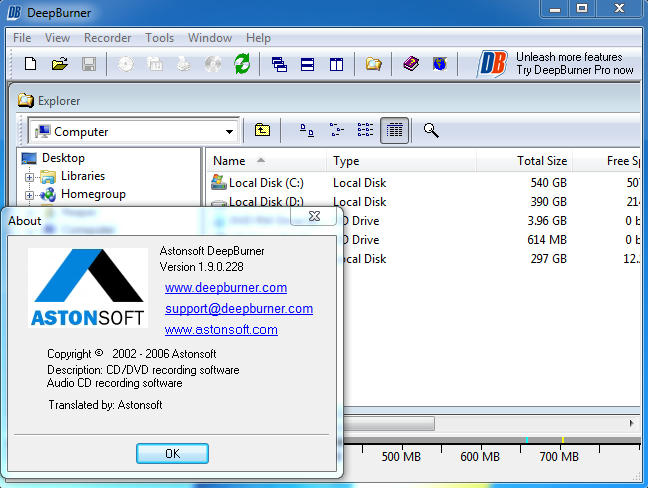Viewport: 648px width, 488px height.
Task: Click the DeepBurner Pro DB logo
Action: tap(492, 64)
